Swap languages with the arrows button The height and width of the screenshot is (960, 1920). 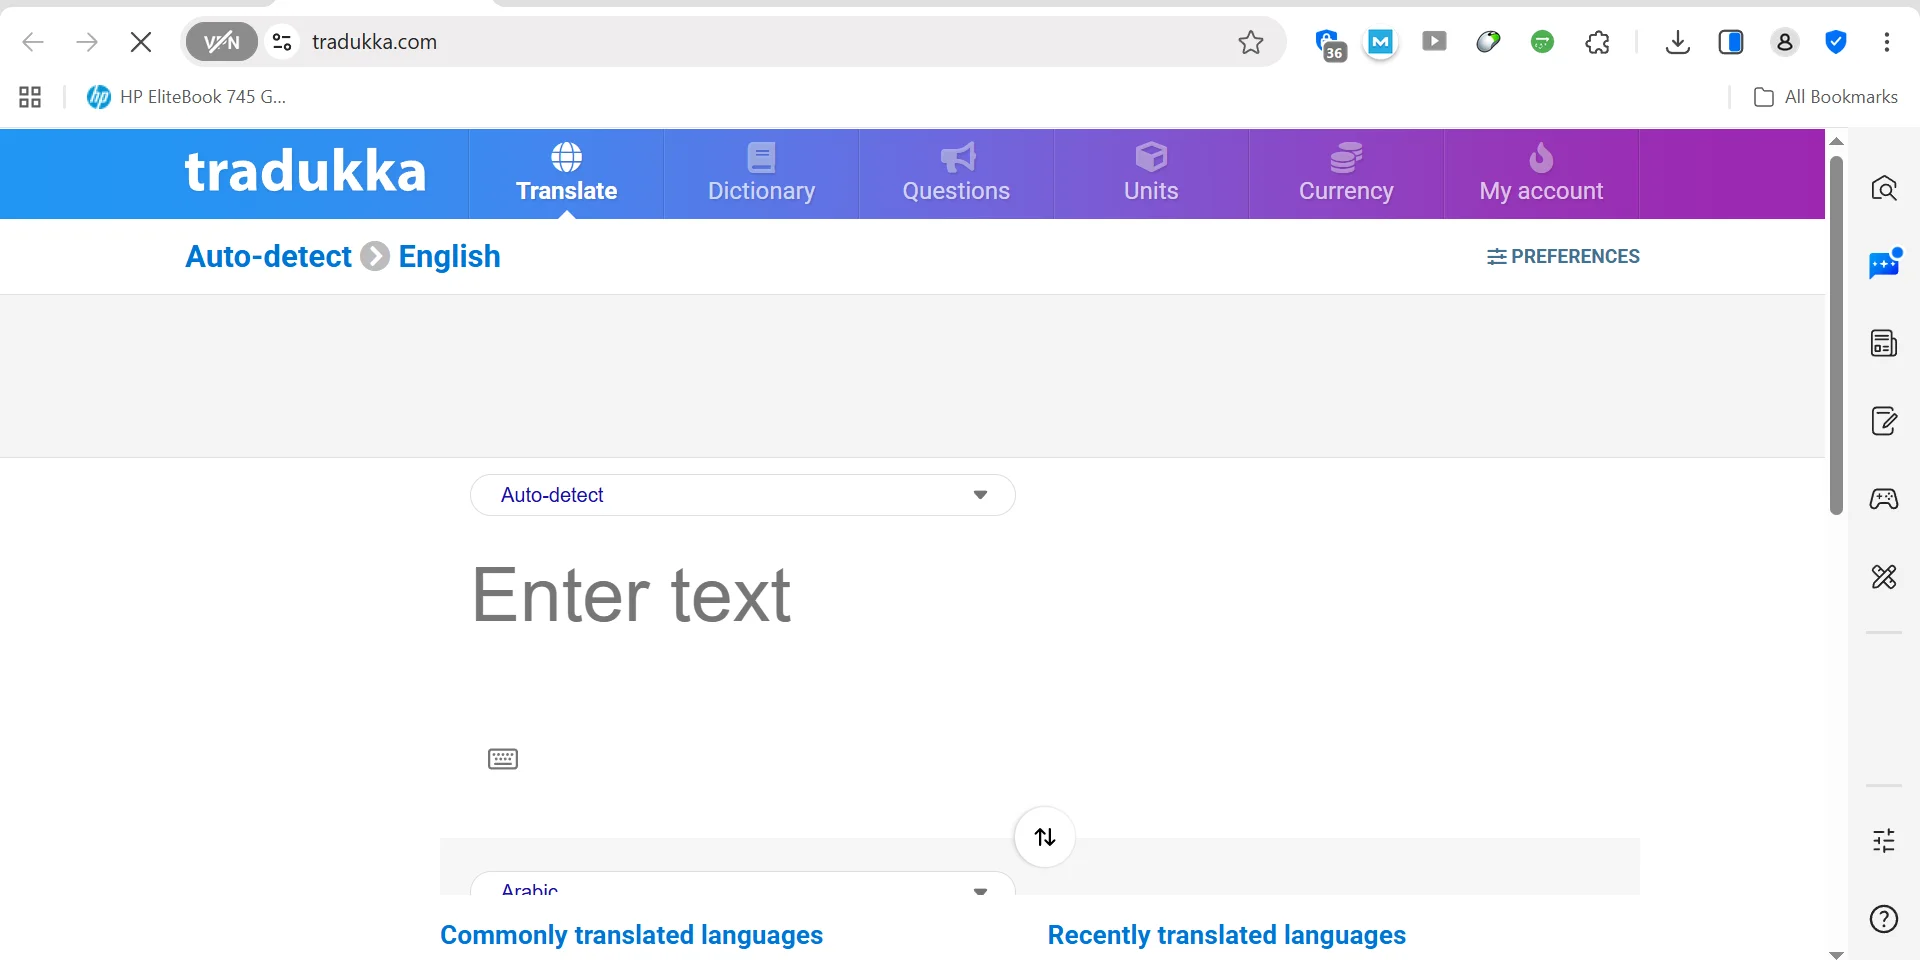[x=1045, y=837]
